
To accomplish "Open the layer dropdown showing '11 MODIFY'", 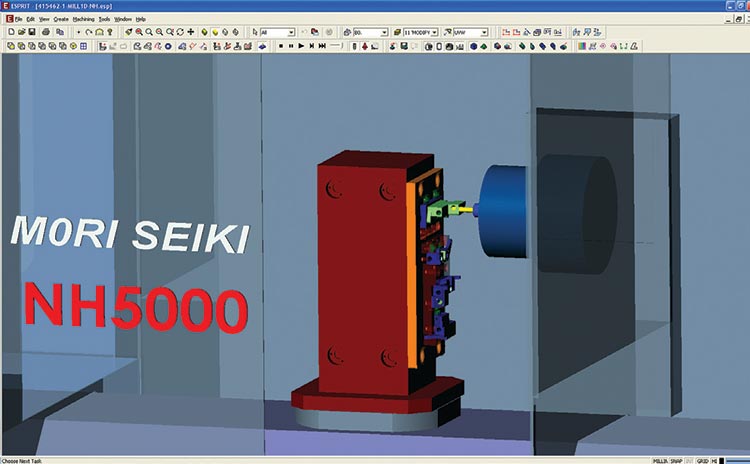I will click(x=421, y=32).
